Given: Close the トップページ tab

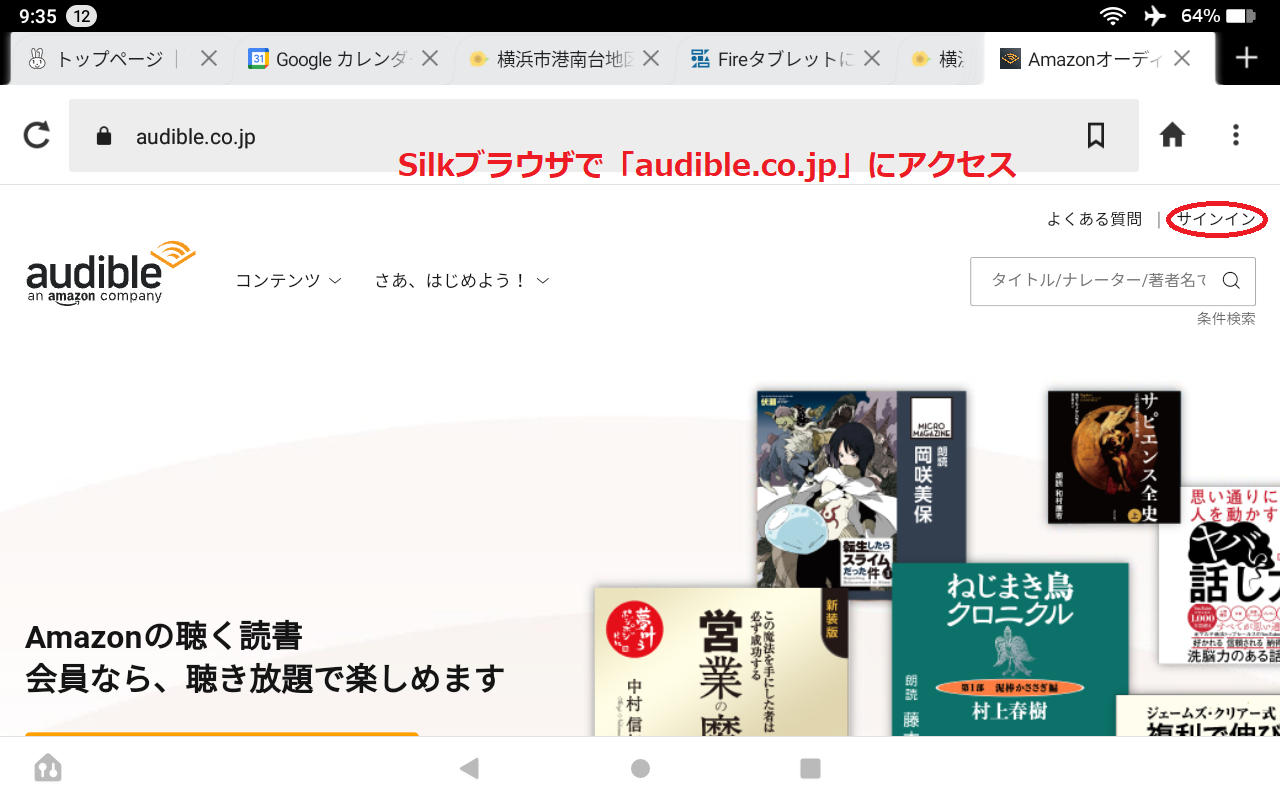Looking at the screenshot, I should point(209,59).
